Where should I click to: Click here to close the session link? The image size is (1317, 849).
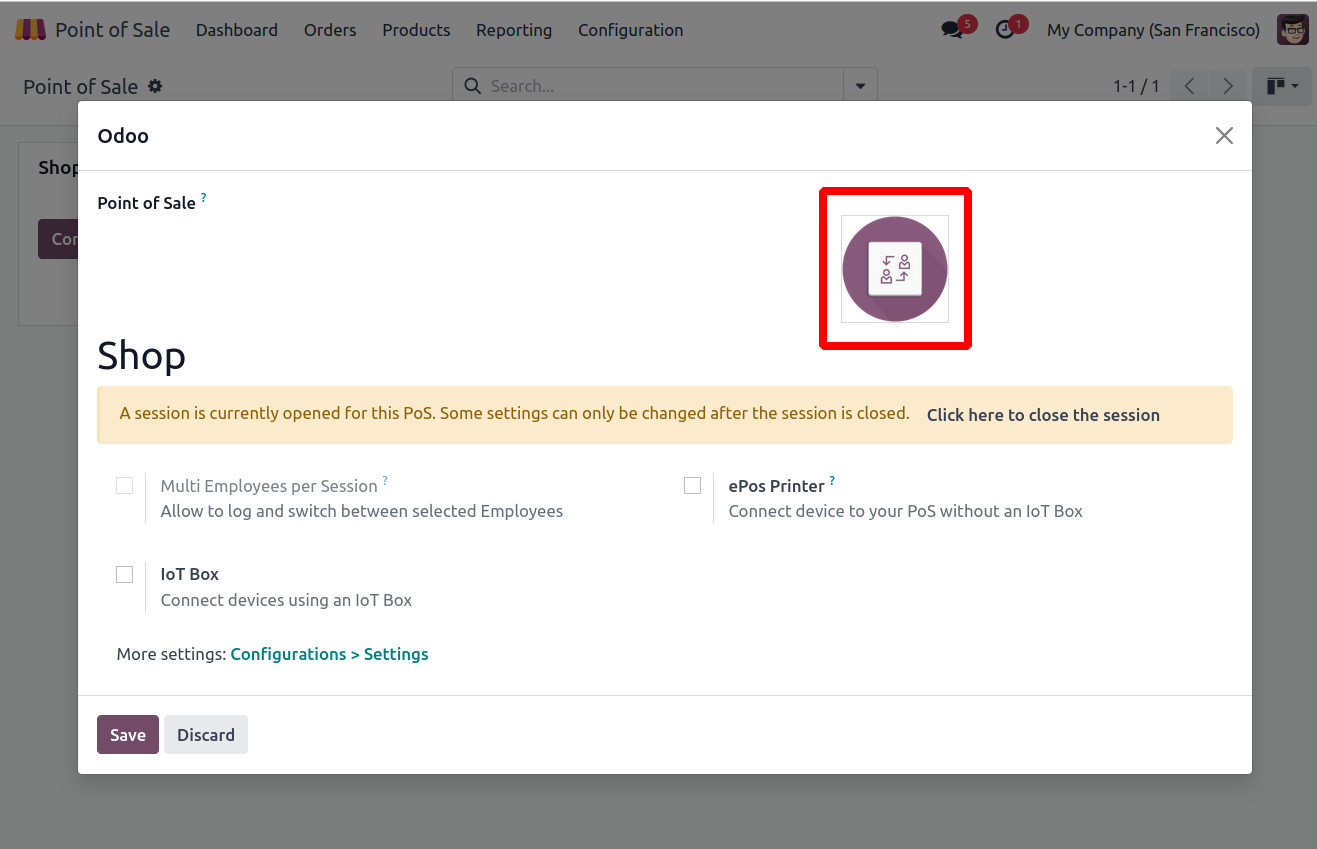pos(1043,415)
